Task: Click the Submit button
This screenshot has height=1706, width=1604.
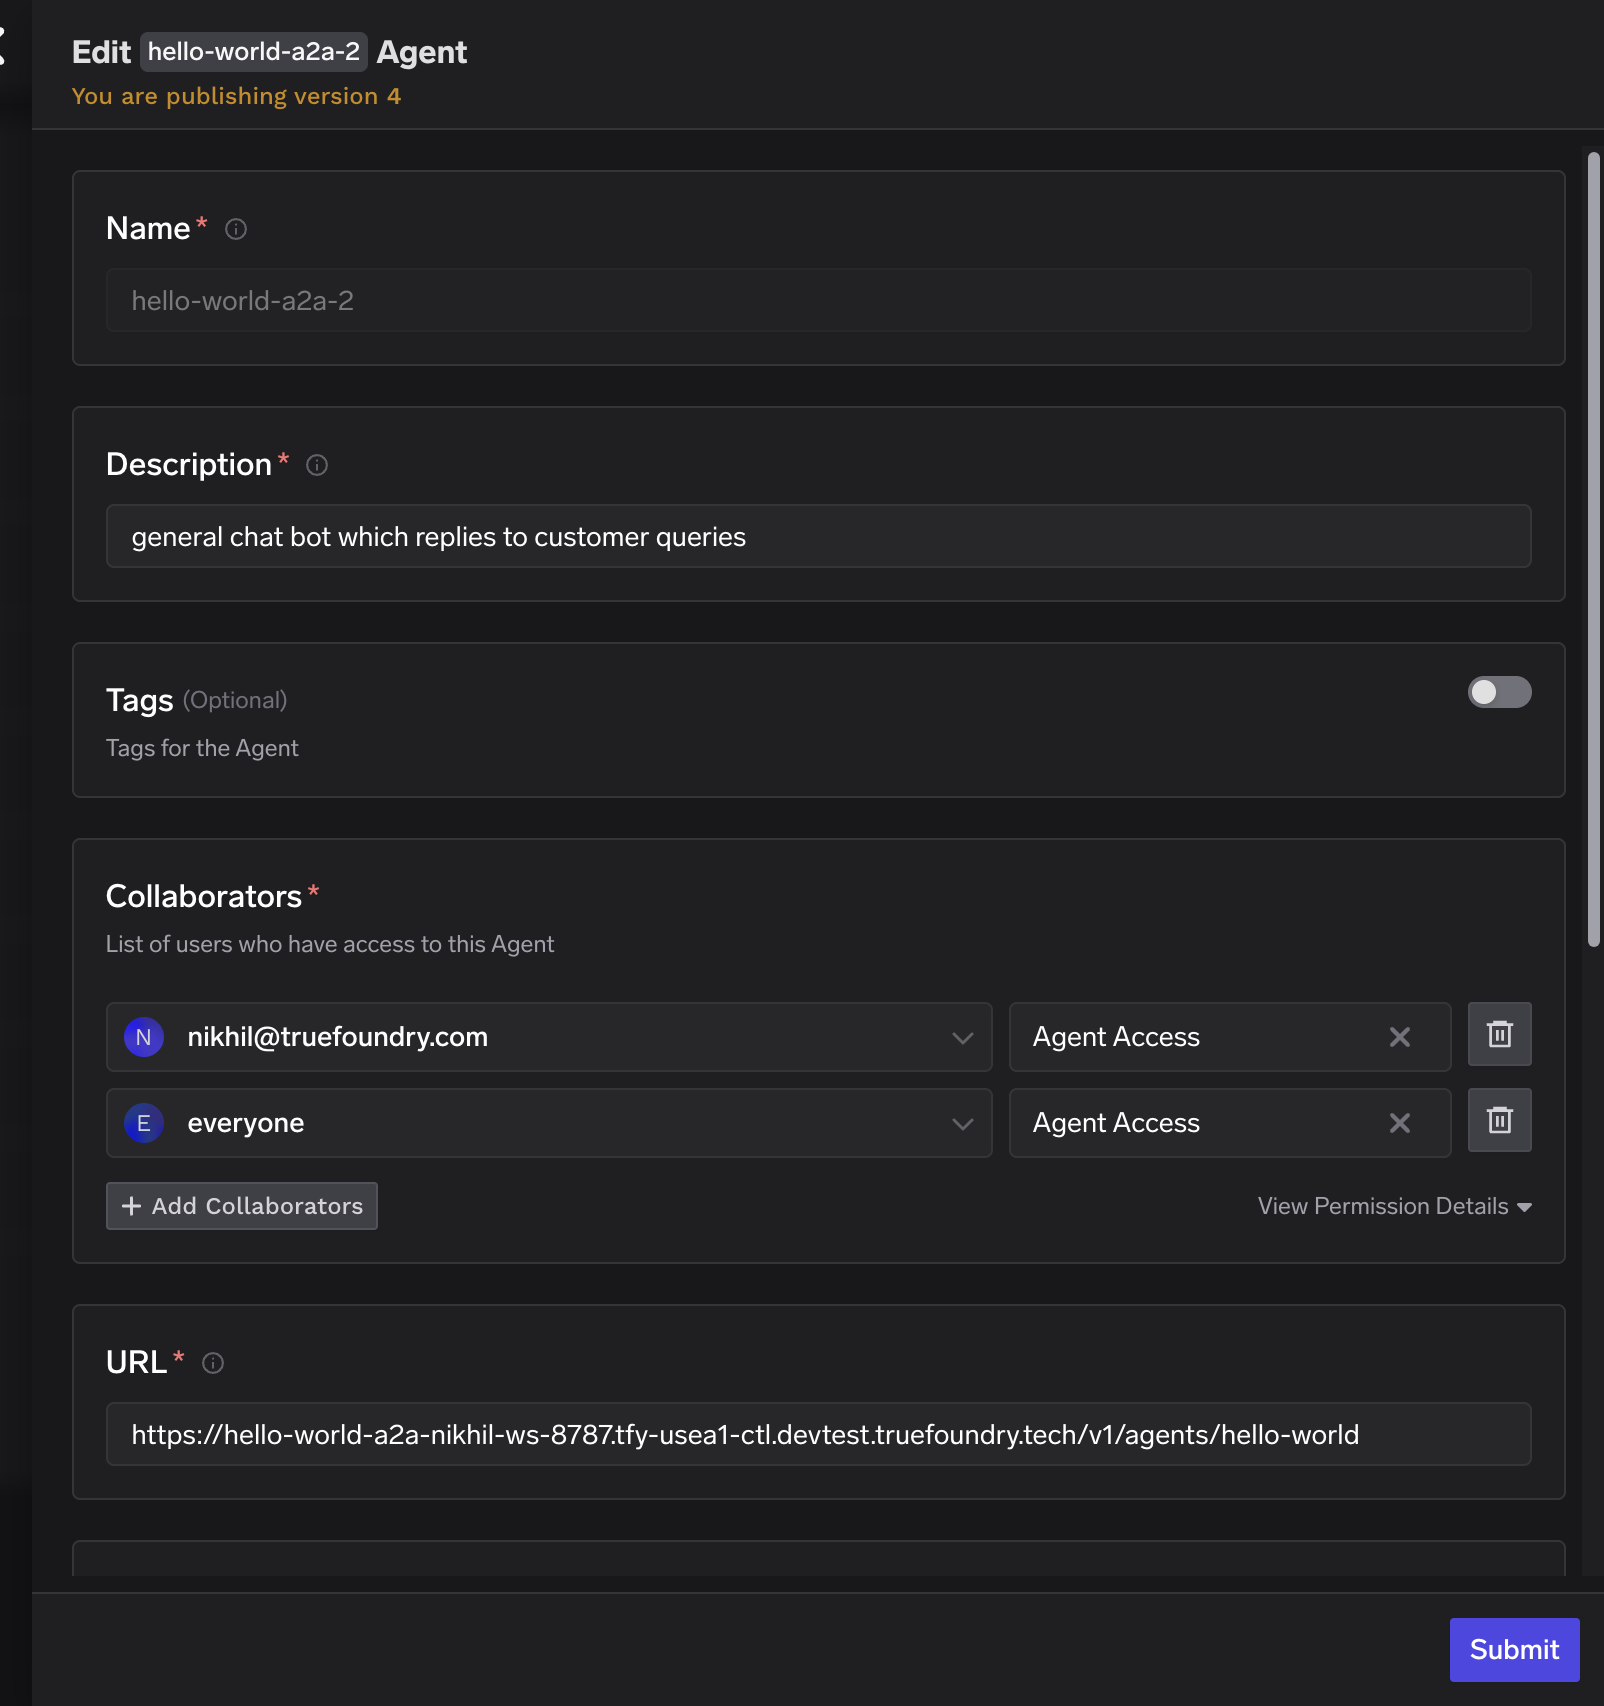Action: pyautogui.click(x=1513, y=1649)
